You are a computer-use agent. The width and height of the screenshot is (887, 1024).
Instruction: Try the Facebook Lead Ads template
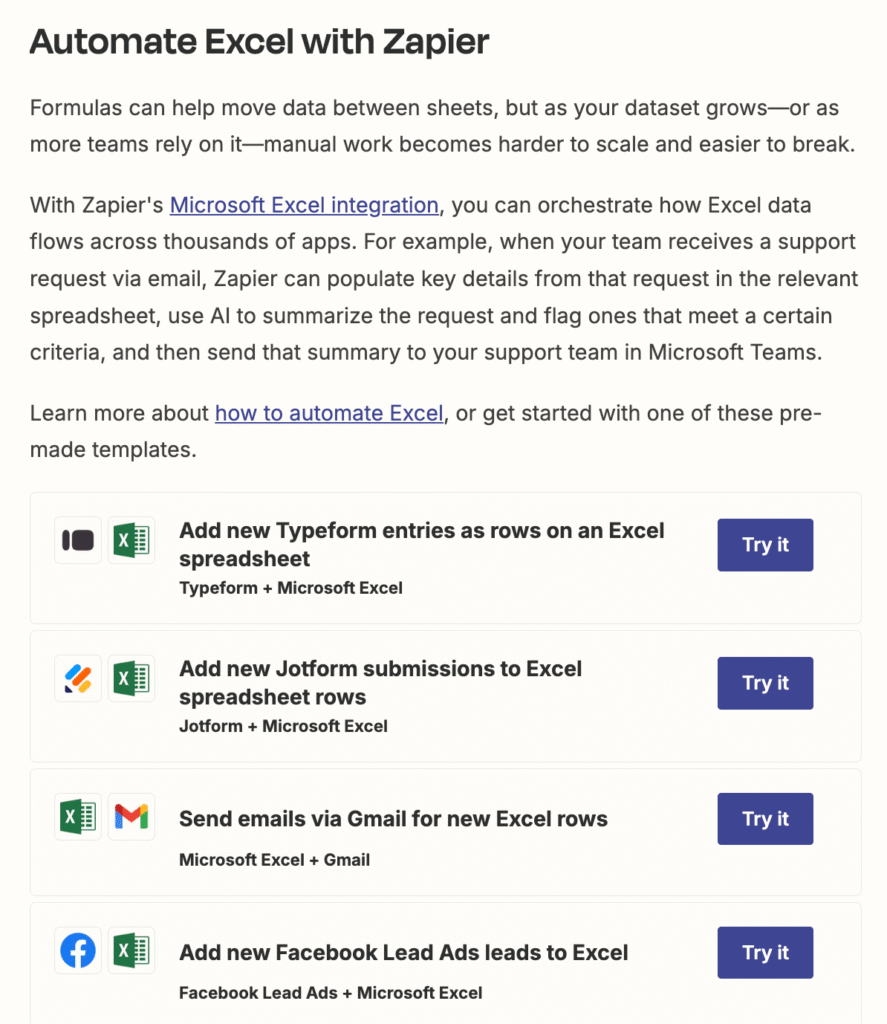coord(766,953)
